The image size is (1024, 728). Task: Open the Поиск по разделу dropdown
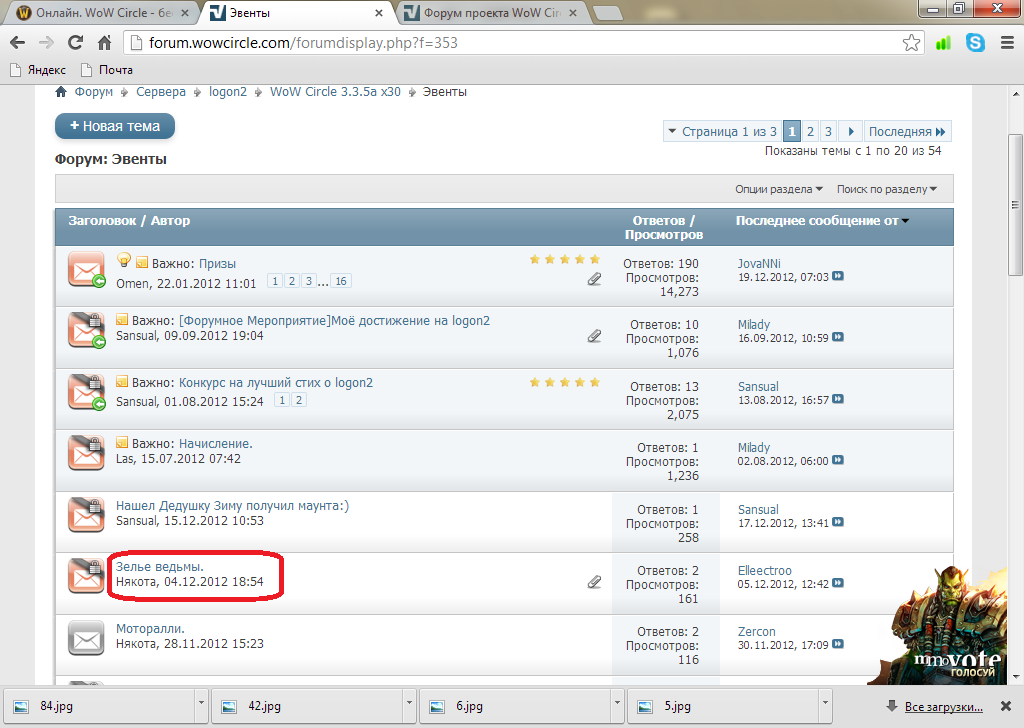coord(887,189)
